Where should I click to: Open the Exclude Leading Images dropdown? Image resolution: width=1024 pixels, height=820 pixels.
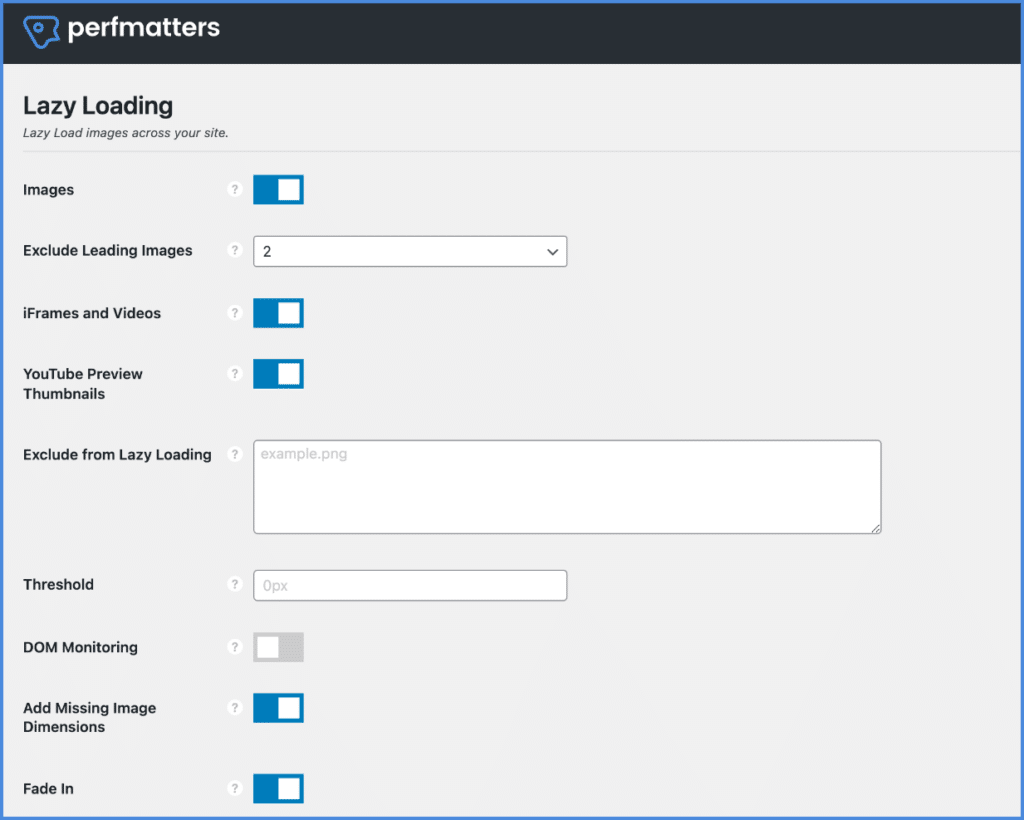(x=410, y=251)
